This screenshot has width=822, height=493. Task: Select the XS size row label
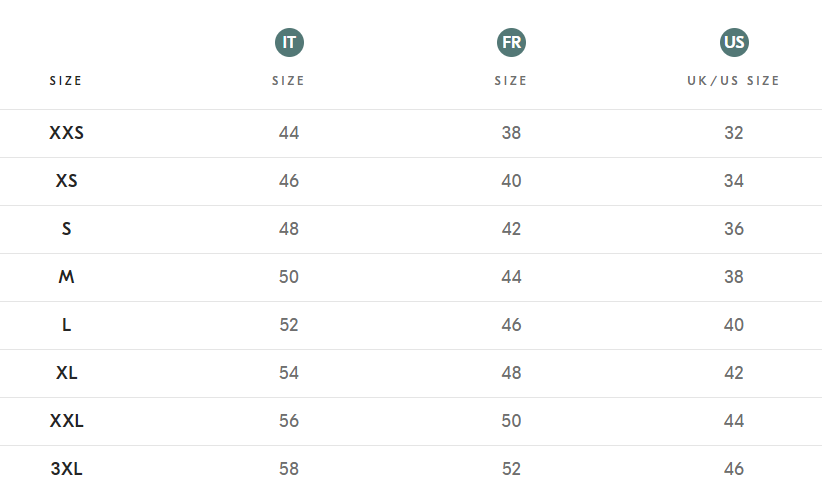click(66, 181)
